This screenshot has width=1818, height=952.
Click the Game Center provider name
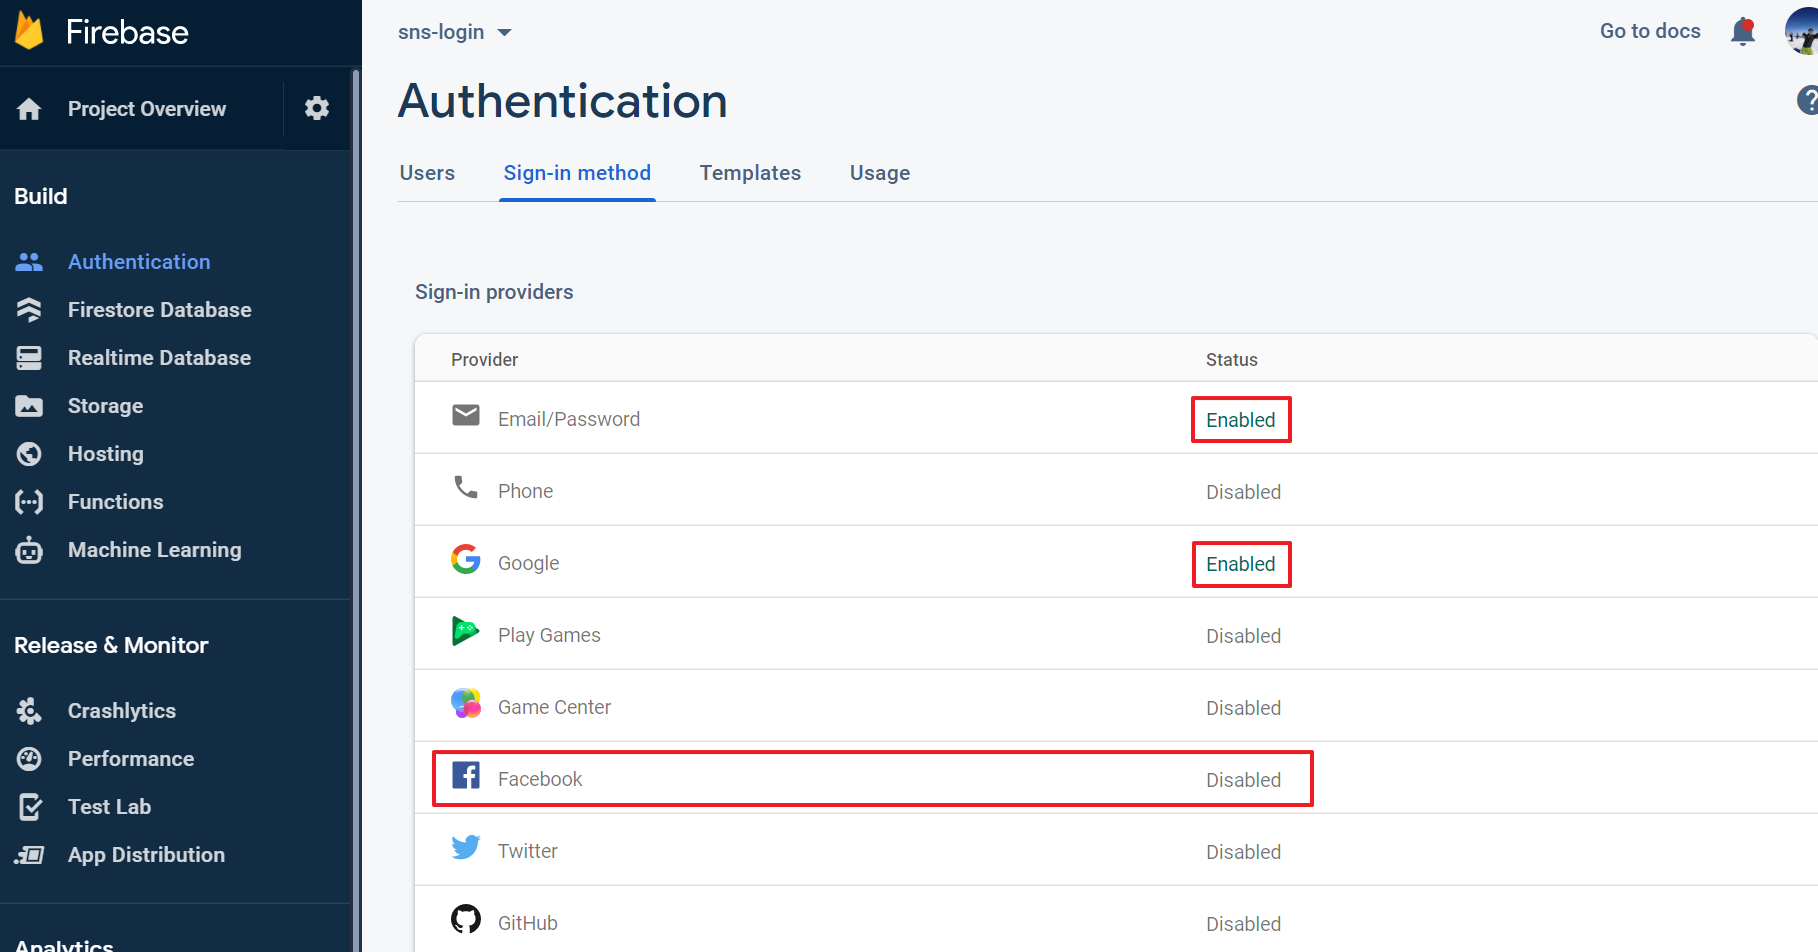click(x=554, y=707)
